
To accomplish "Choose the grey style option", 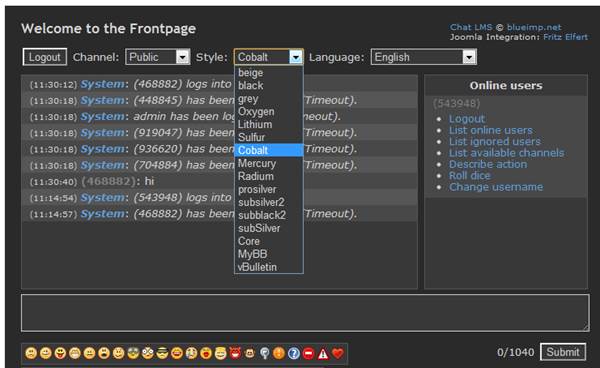I will point(269,99).
